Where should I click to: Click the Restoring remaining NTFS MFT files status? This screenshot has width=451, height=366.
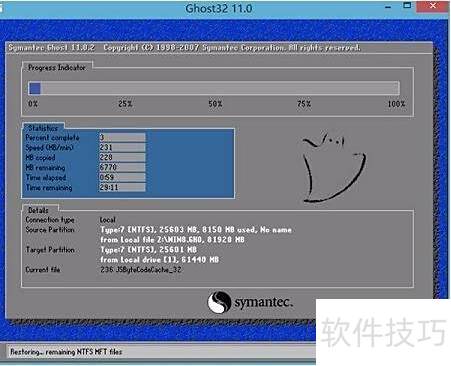66,352
